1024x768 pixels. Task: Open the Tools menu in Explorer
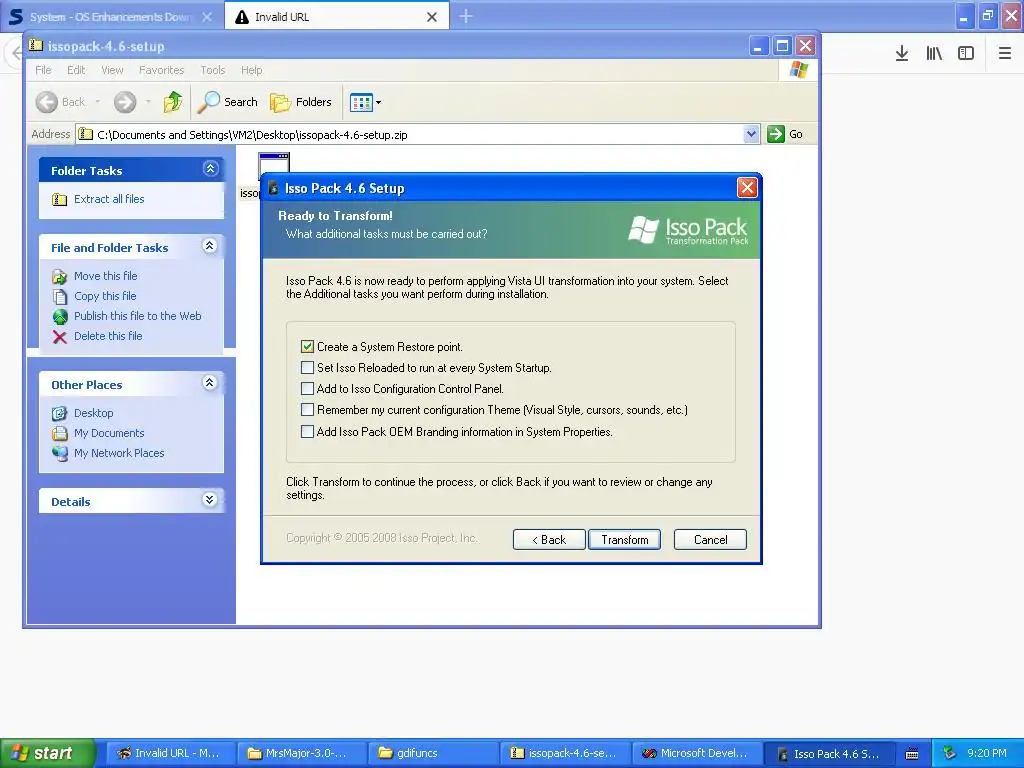(212, 70)
